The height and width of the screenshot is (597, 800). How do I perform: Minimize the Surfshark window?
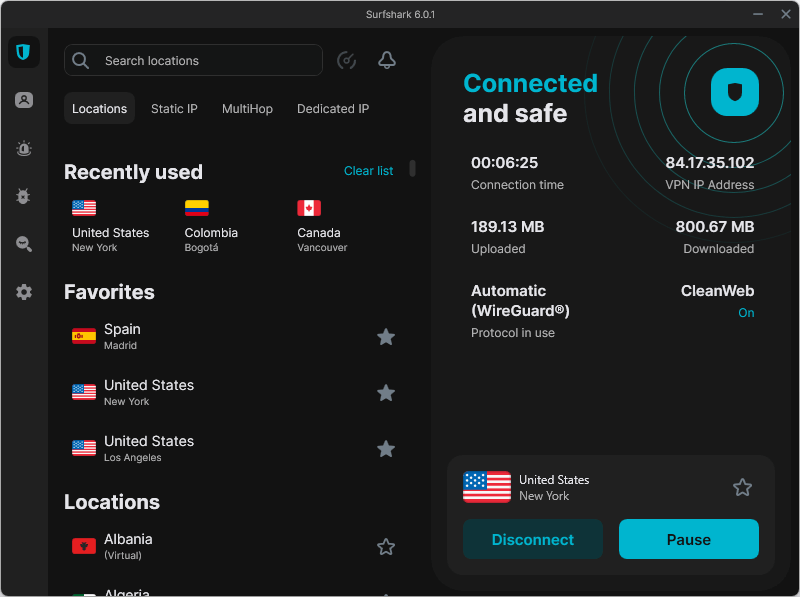click(x=758, y=14)
